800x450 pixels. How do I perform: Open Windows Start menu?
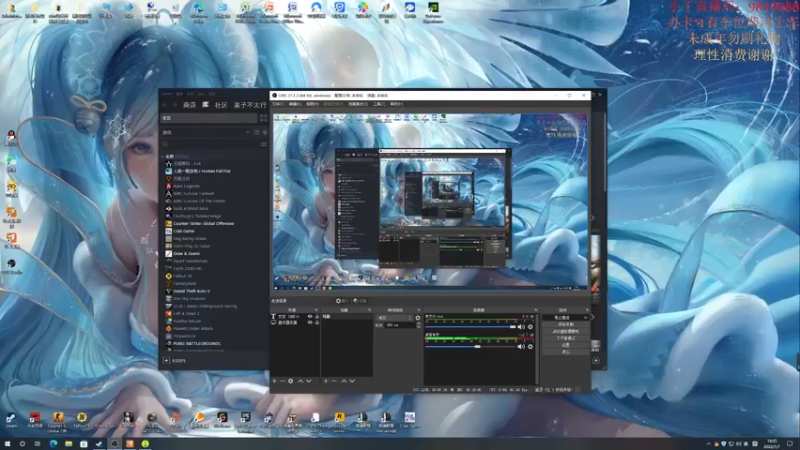pyautogui.click(x=7, y=443)
